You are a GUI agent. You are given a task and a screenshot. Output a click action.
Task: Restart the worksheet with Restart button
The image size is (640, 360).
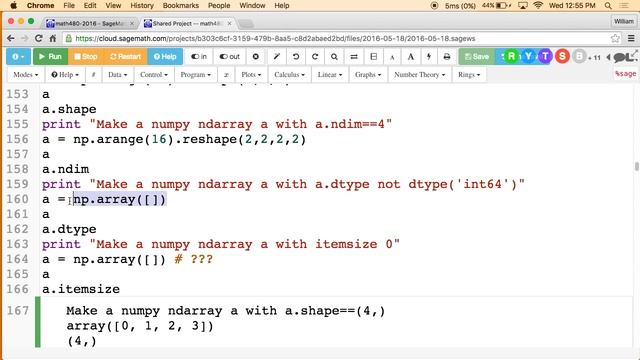(x=125, y=57)
